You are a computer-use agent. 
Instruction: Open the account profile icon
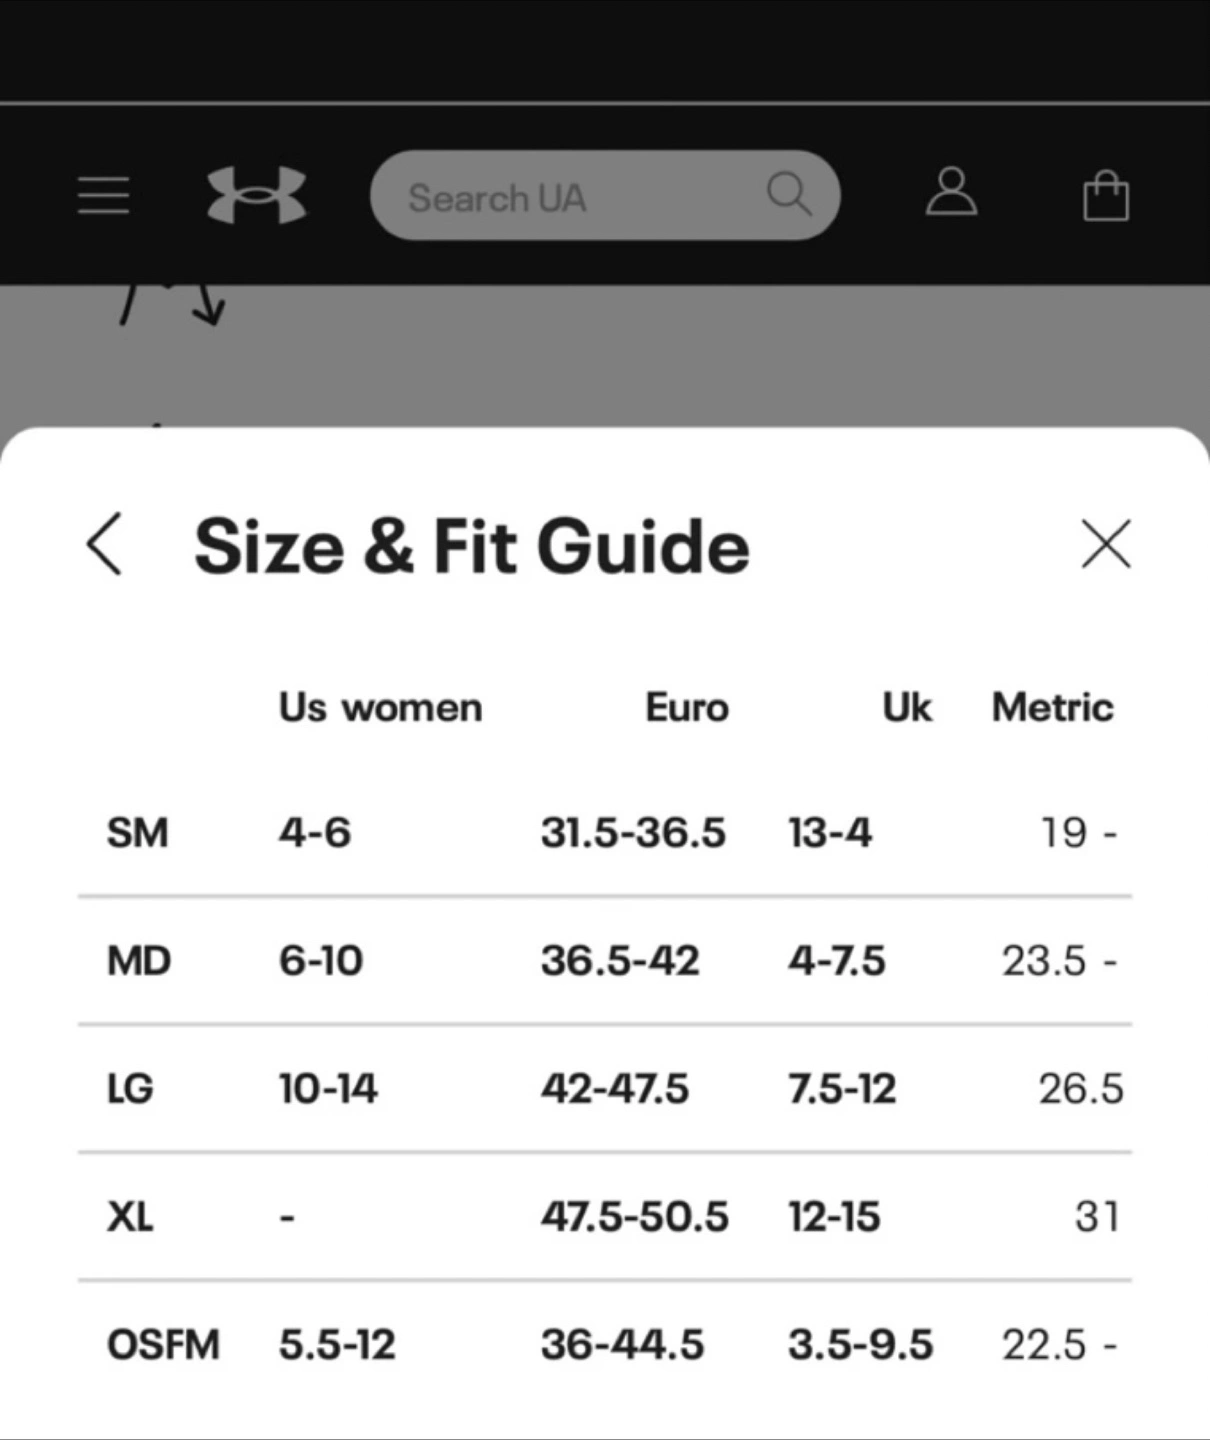point(951,192)
